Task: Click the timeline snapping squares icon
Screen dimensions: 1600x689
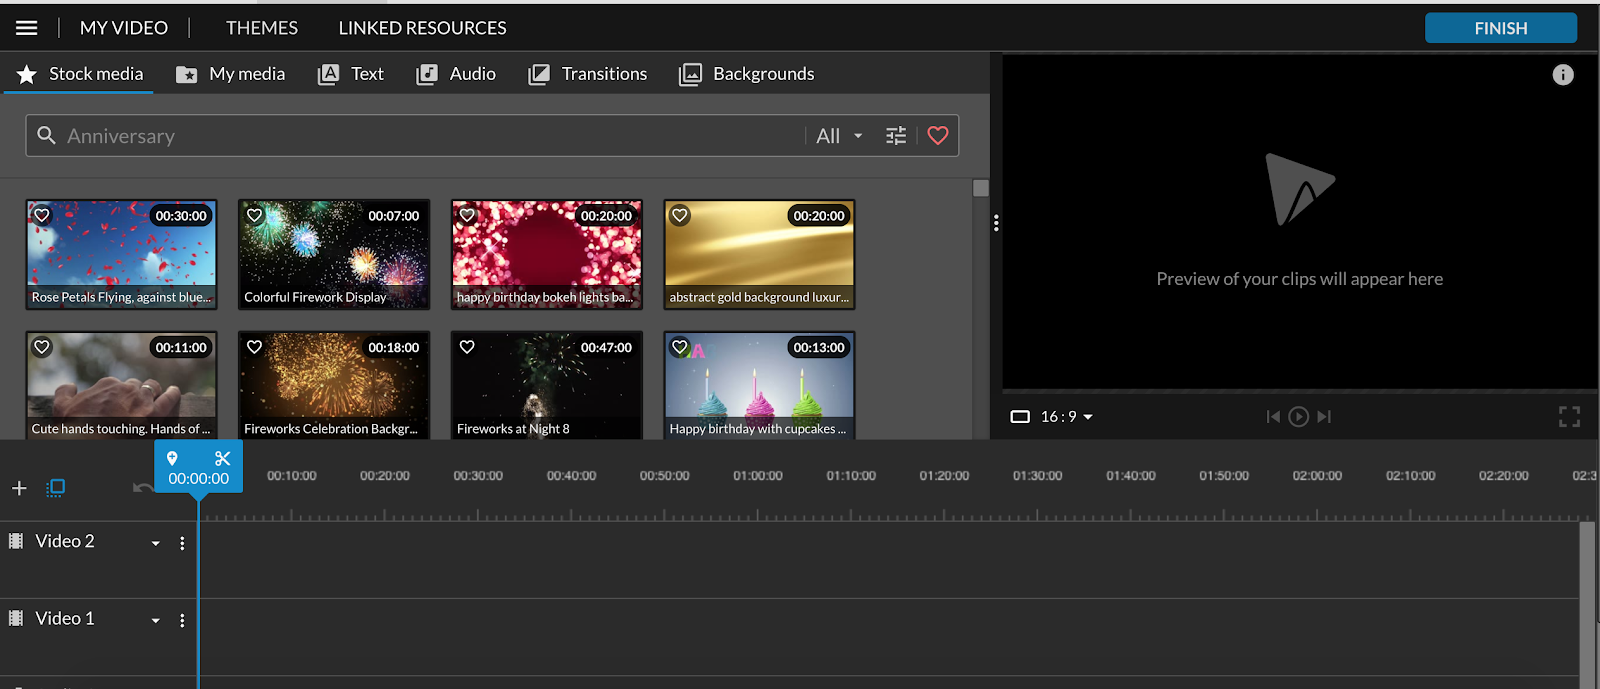Action: [56, 488]
